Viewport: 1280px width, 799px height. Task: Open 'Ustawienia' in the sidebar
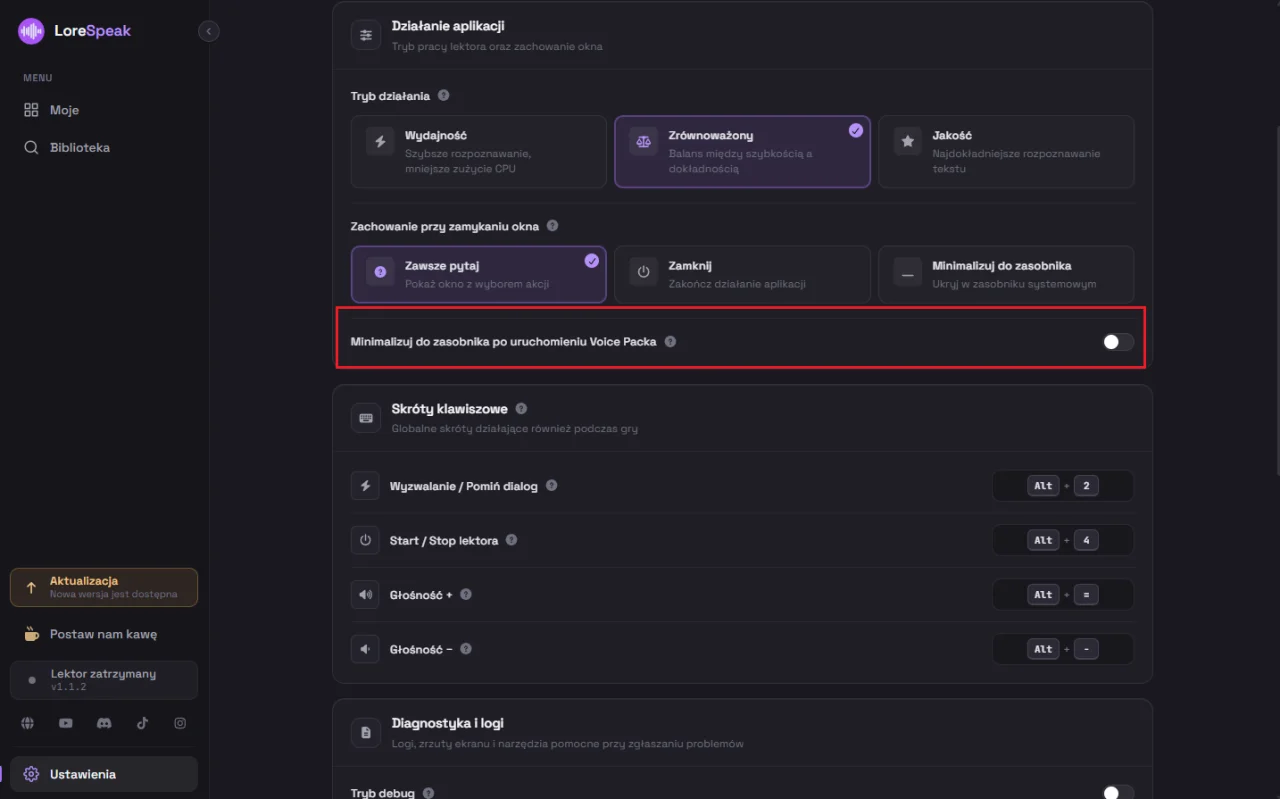pos(104,774)
